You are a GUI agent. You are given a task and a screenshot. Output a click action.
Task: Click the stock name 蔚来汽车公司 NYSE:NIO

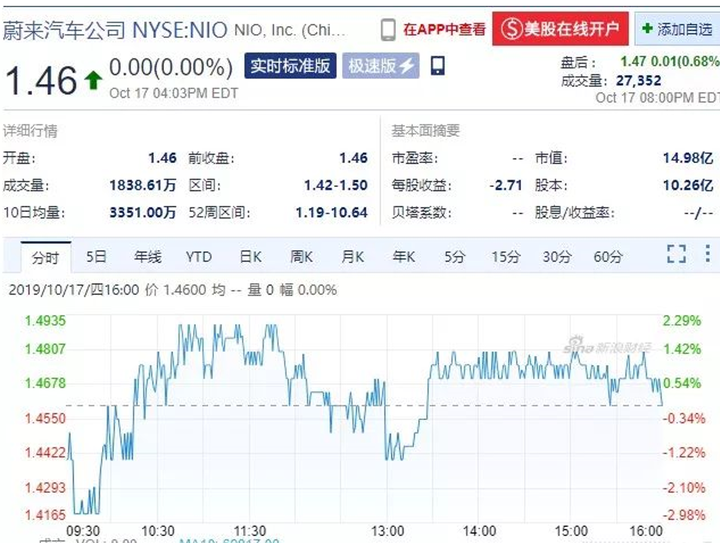(115, 30)
